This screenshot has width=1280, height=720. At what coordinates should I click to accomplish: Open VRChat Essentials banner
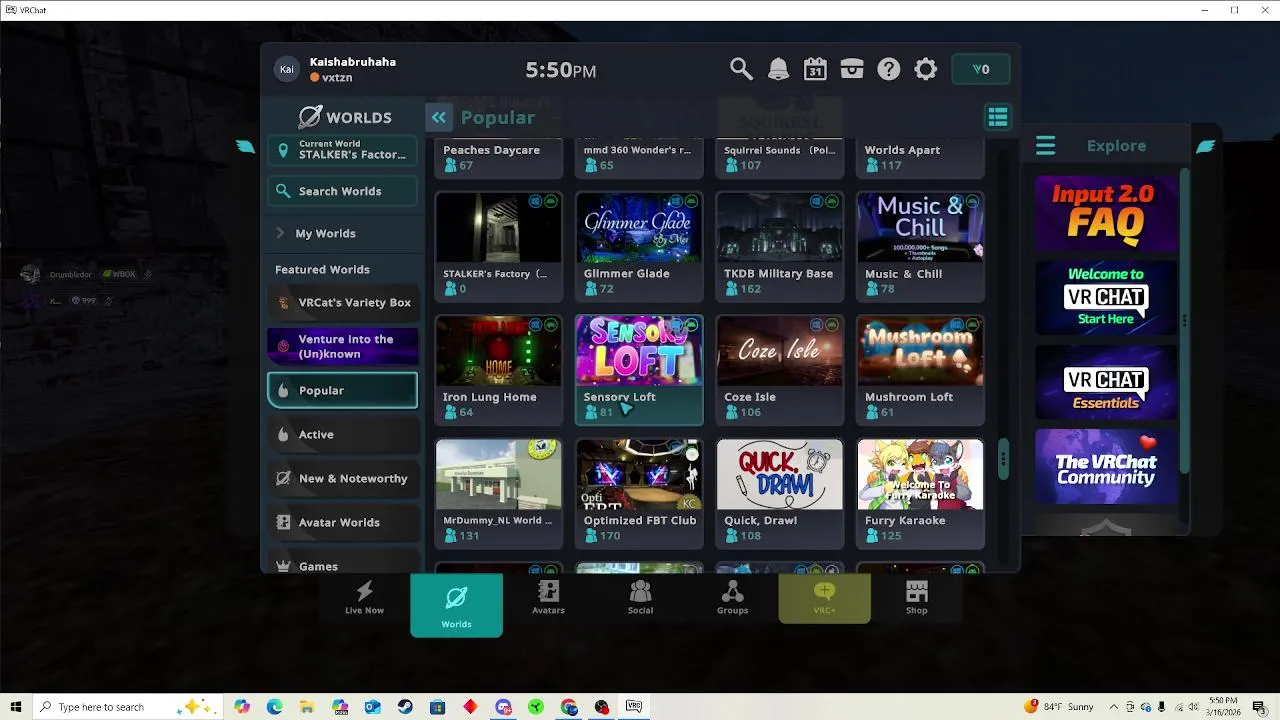pos(1105,383)
